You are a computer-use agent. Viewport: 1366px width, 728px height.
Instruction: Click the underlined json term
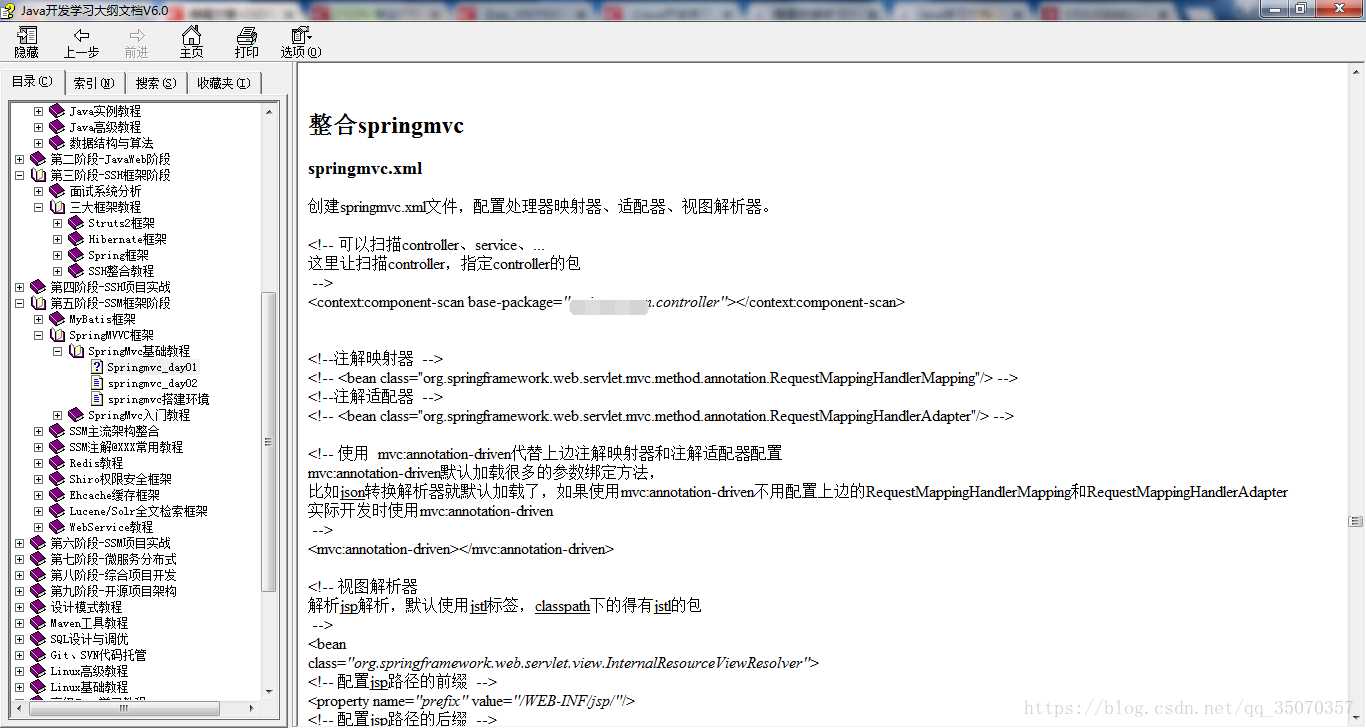click(353, 492)
